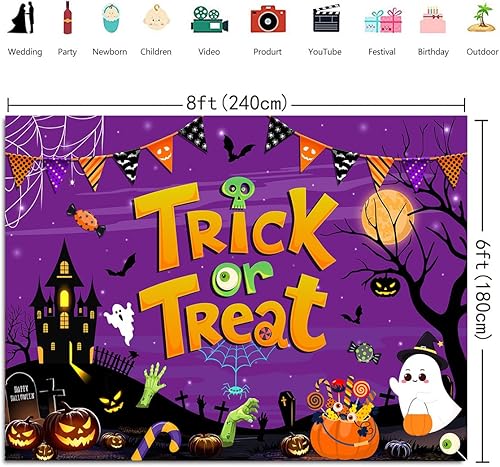Click the green skull above Trick
The height and width of the screenshot is (467, 500).
click(239, 193)
